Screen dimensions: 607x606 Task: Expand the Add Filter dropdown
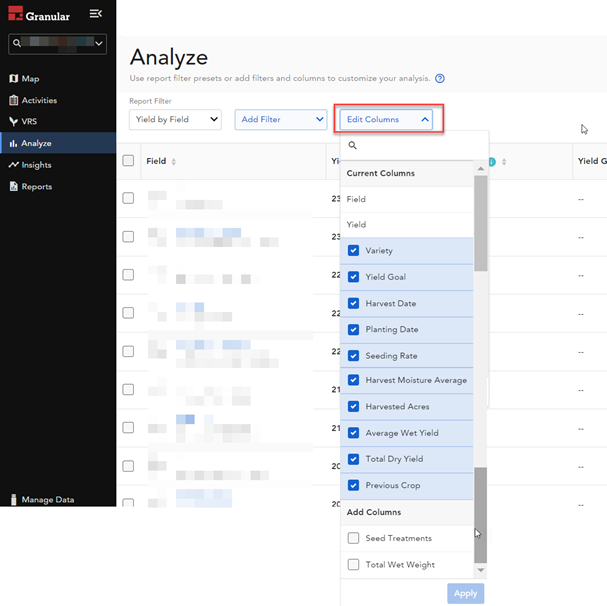(x=281, y=120)
